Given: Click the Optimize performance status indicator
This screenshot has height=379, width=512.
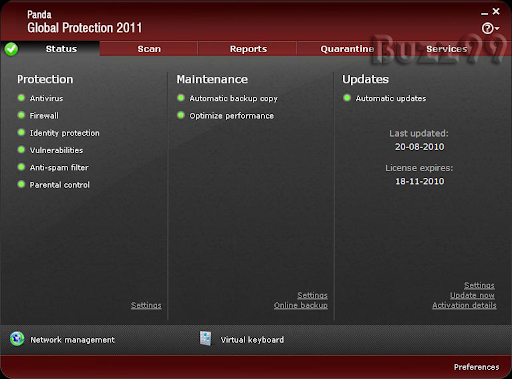Looking at the screenshot, I should coord(181,115).
